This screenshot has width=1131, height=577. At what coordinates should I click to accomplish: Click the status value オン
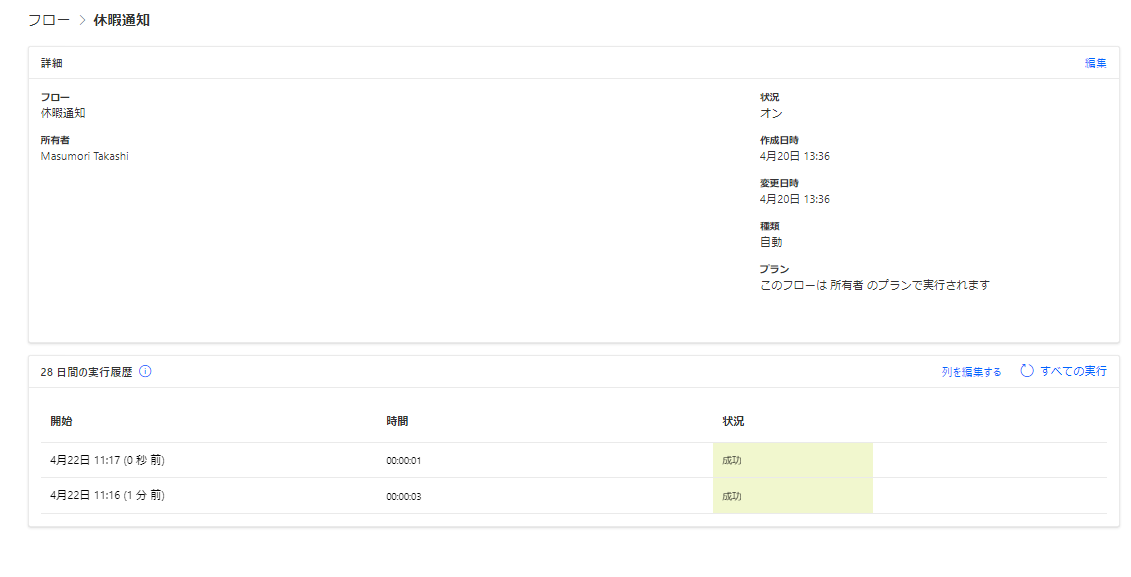[x=771, y=113]
